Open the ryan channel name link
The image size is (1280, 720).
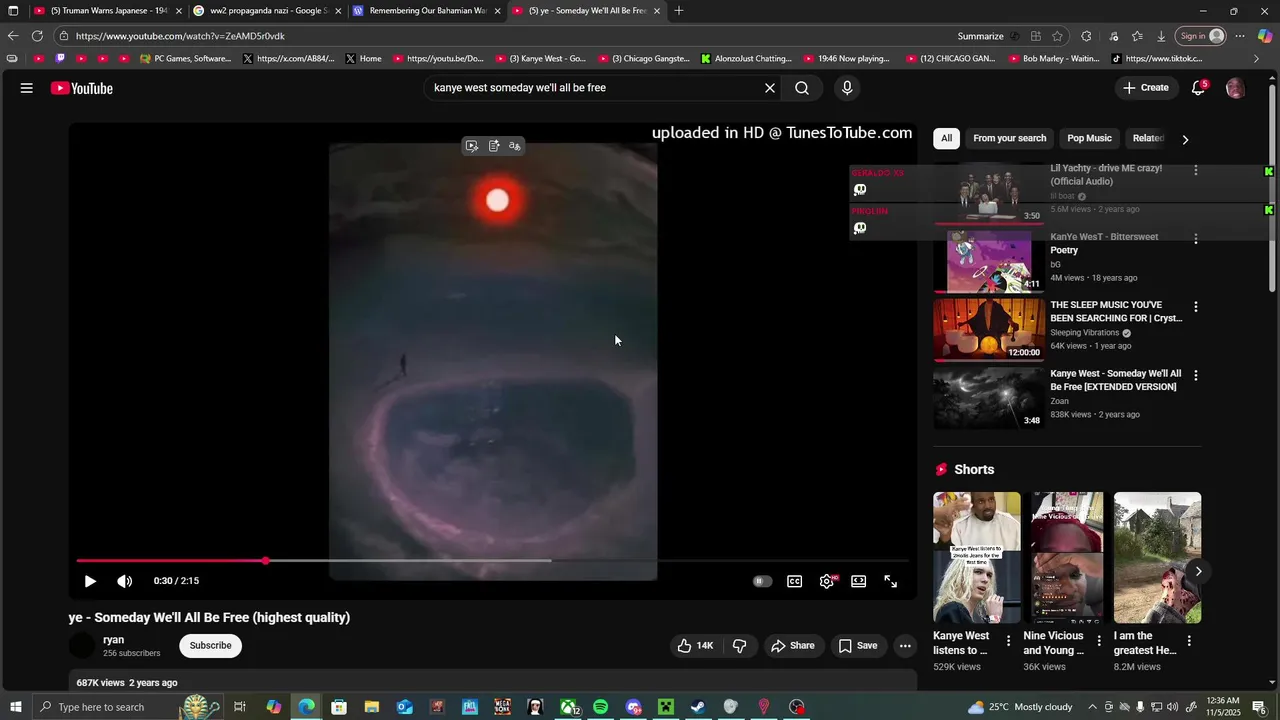point(114,640)
